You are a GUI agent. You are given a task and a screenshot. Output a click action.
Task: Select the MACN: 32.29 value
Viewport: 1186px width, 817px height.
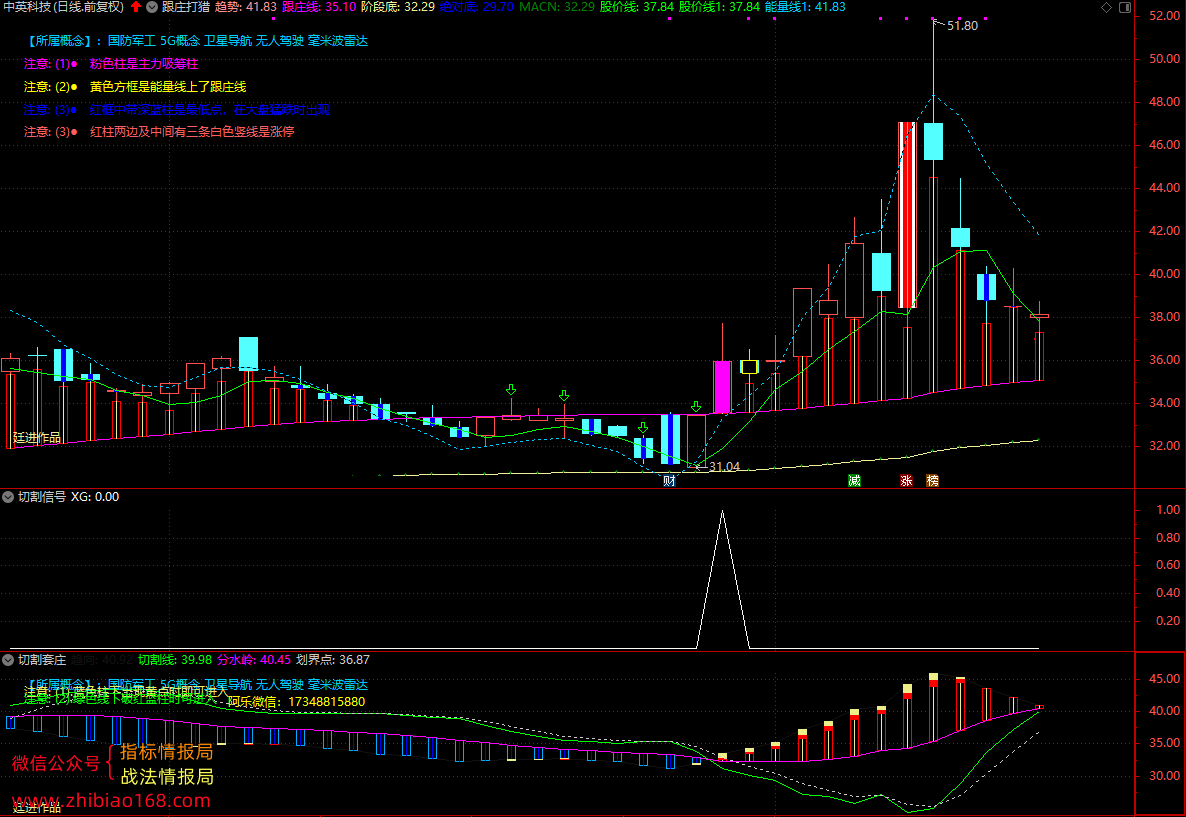557,7
